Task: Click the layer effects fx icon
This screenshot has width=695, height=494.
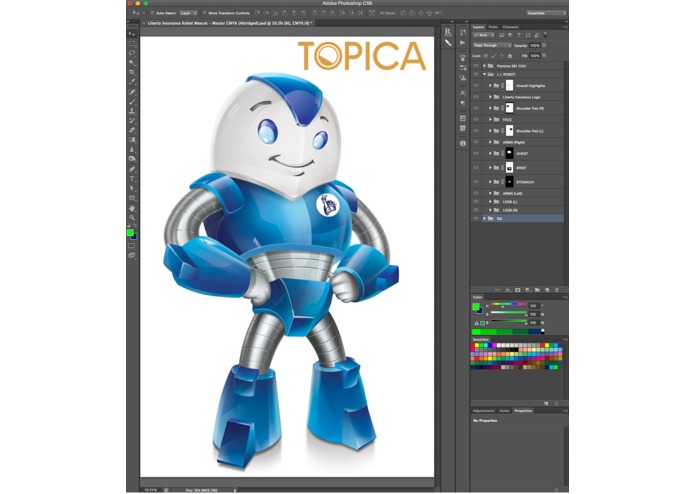Action: [x=508, y=290]
